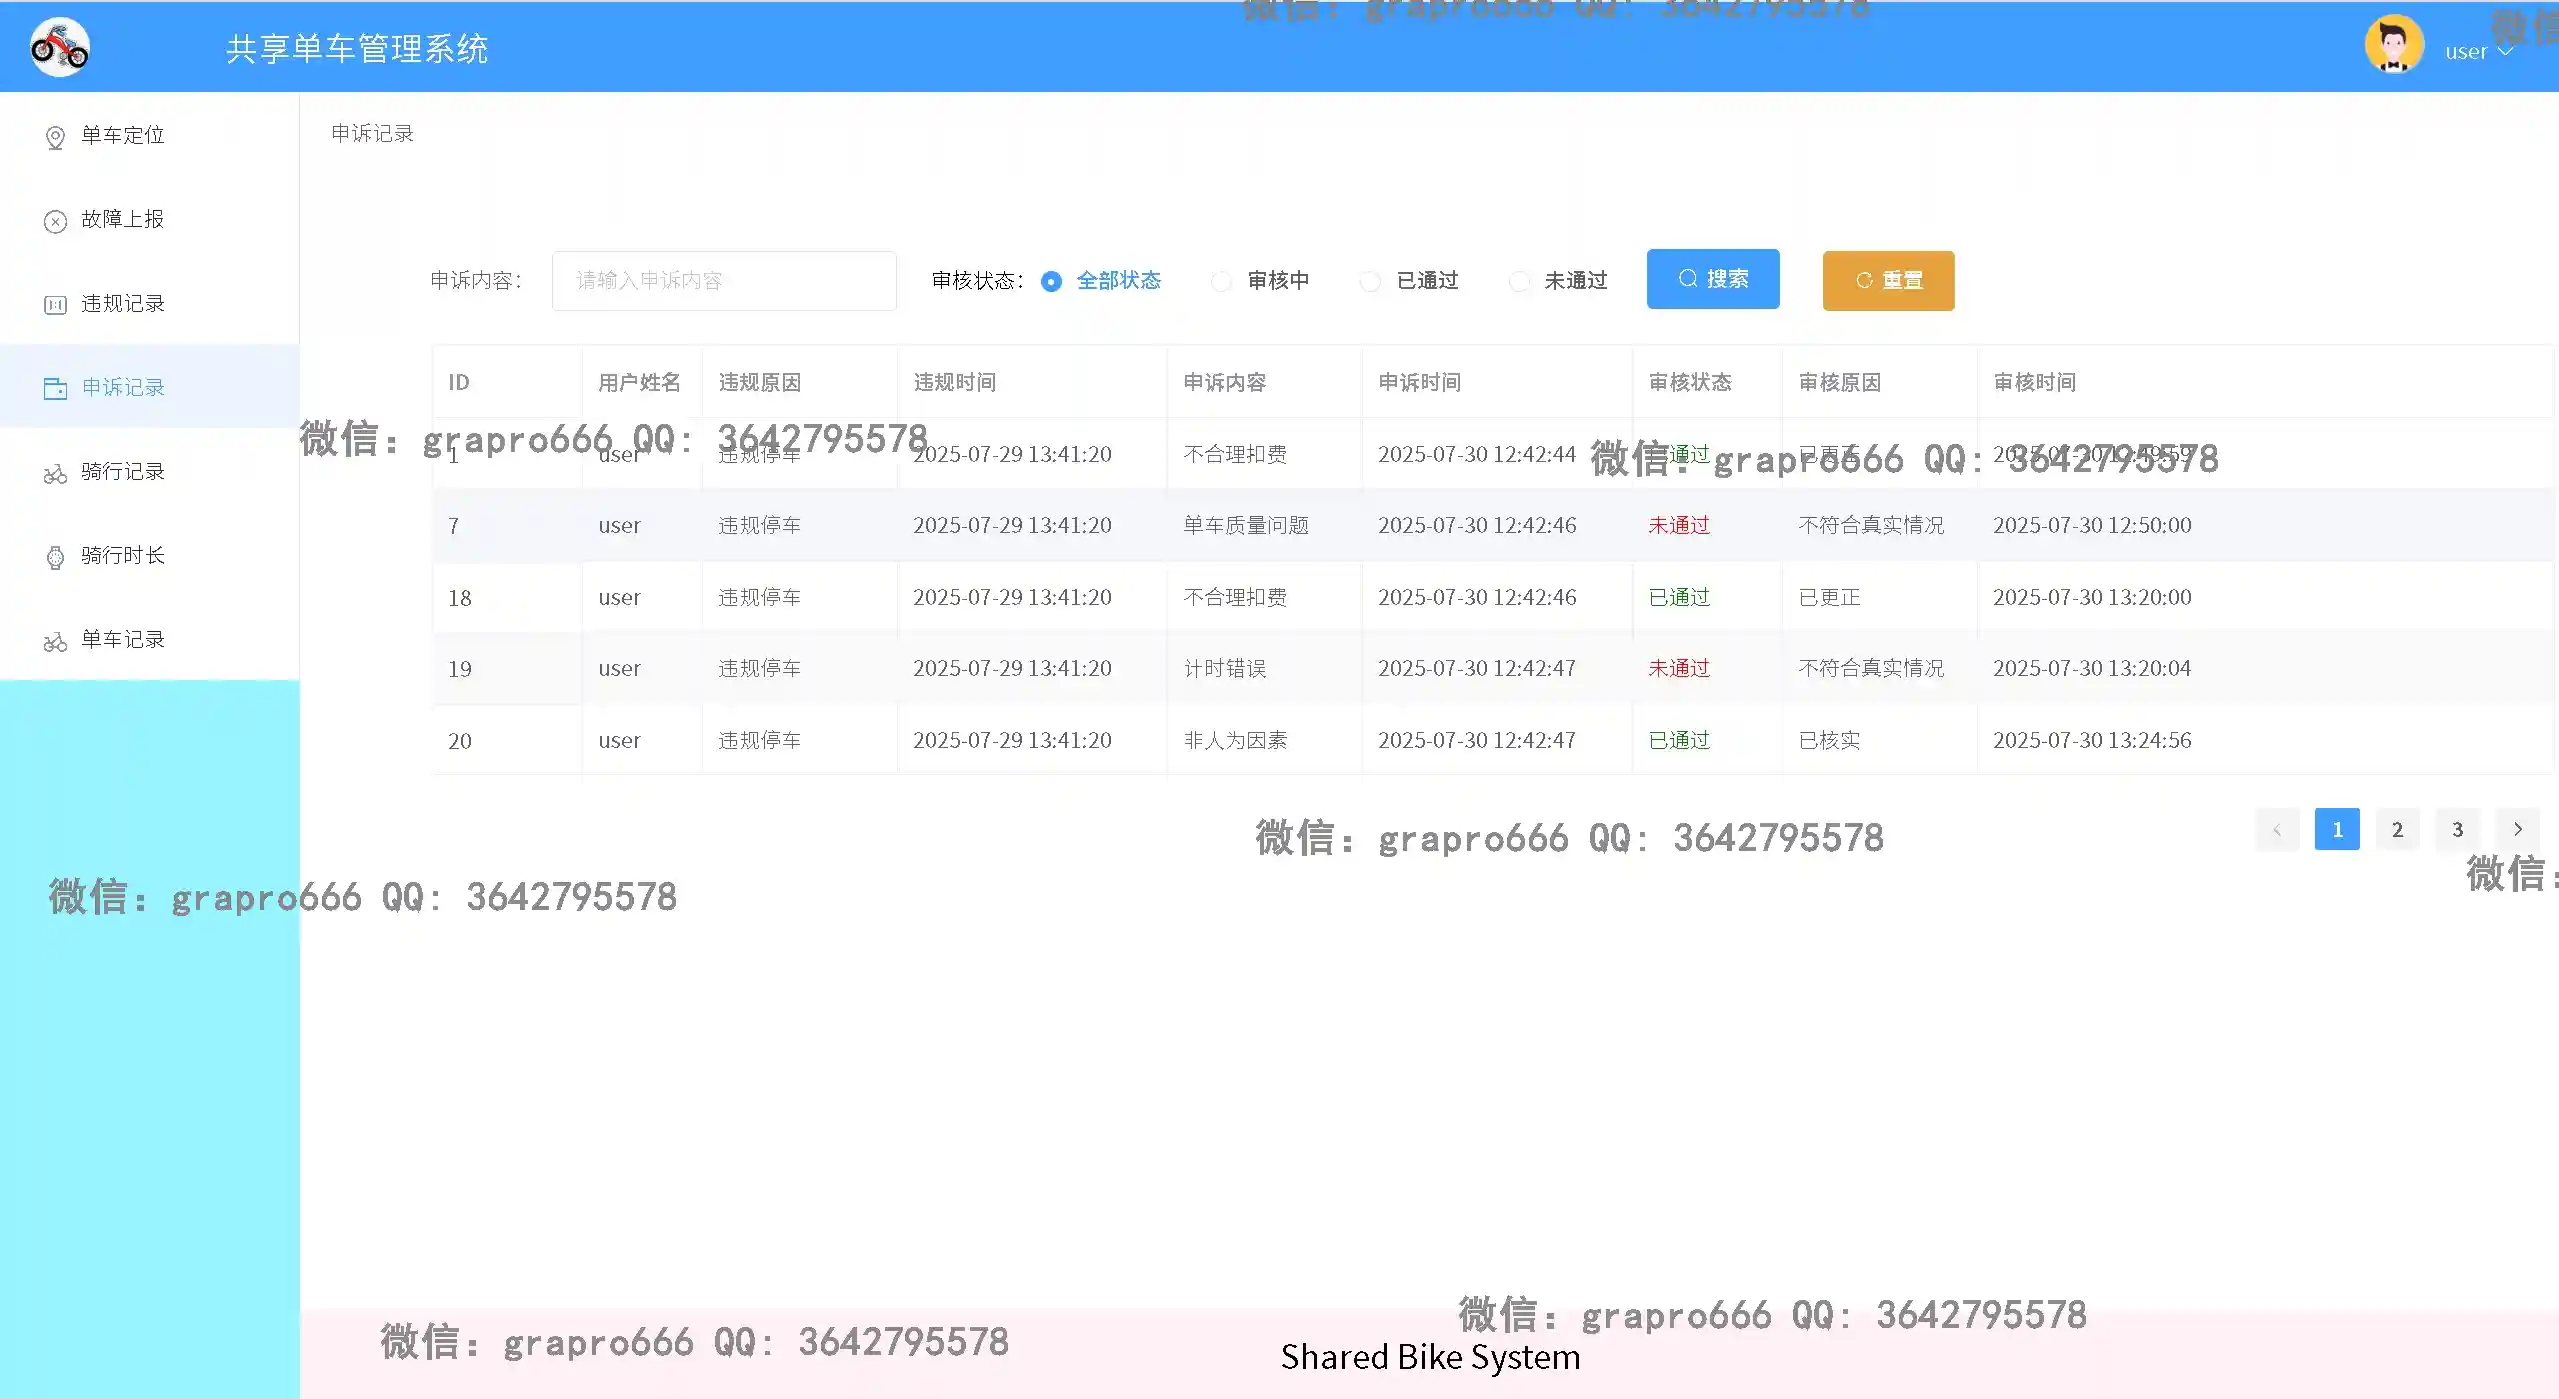Select the 全部状态 radio option
2559x1399 pixels.
click(x=1050, y=281)
